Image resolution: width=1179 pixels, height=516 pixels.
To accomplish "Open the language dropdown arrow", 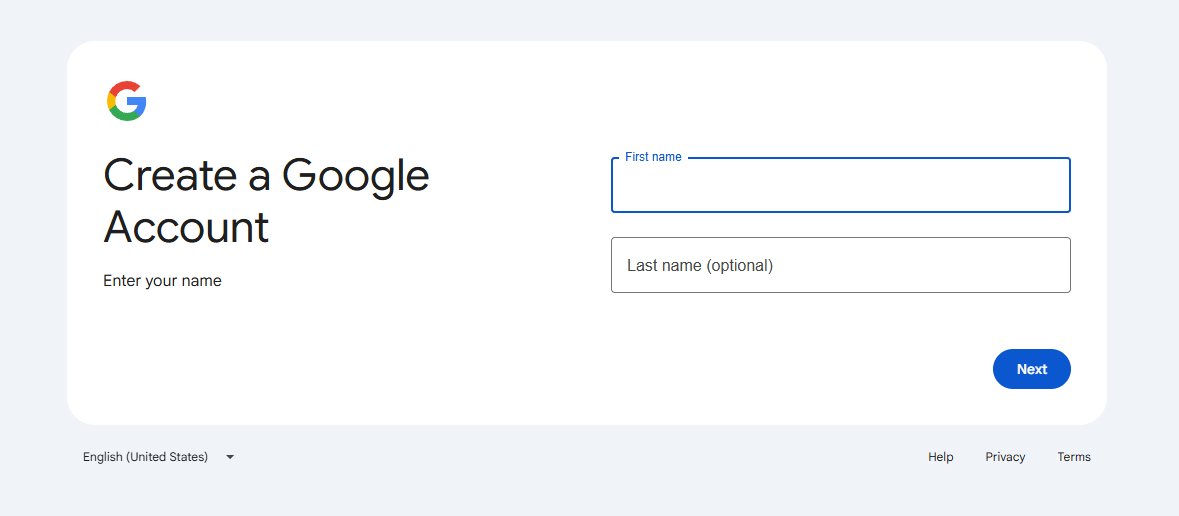I will click(x=230, y=457).
